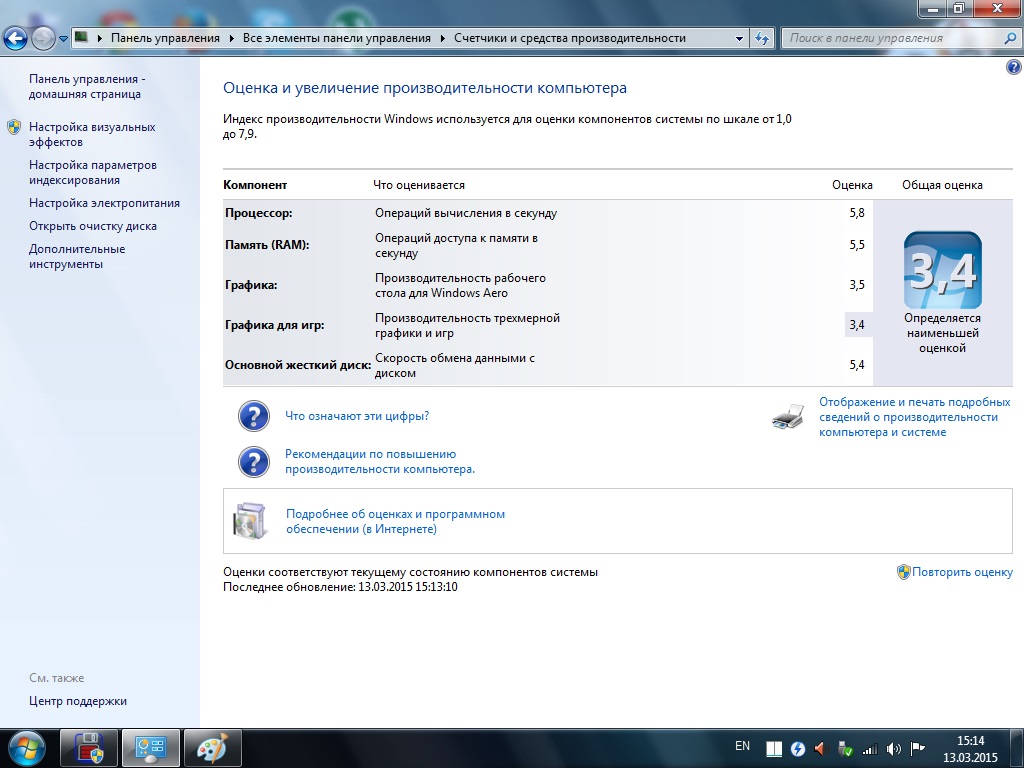The image size is (1024, 768).
Task: Open Открыть очистку диска
Action: 93,226
